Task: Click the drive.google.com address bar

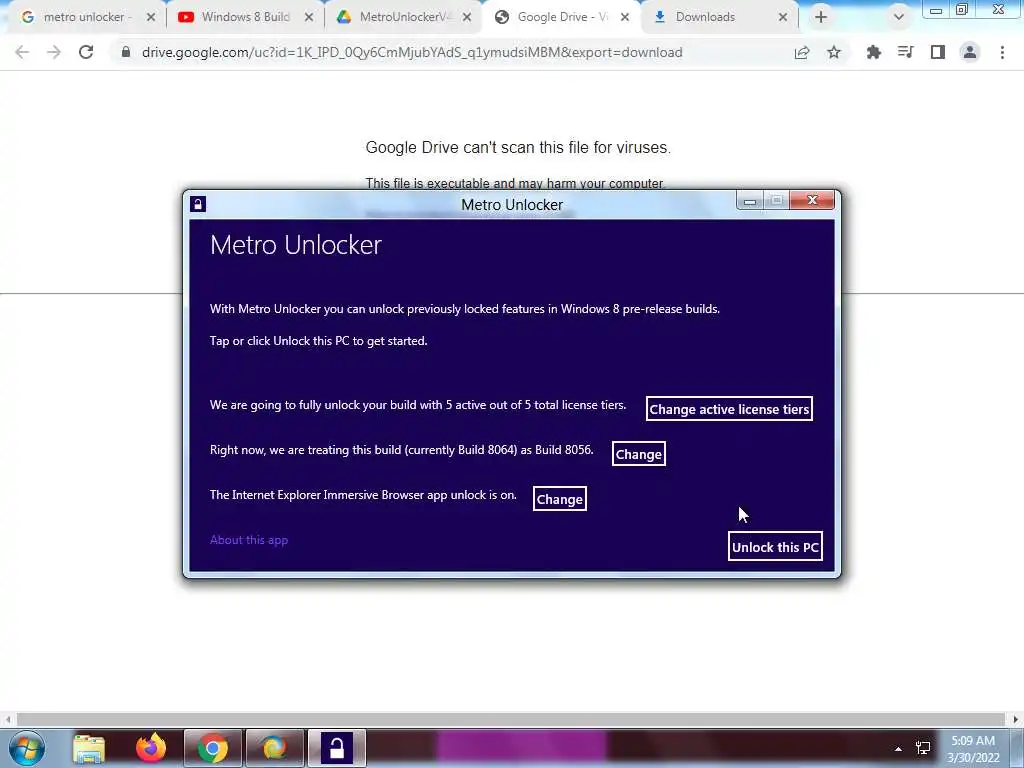Action: [x=412, y=52]
